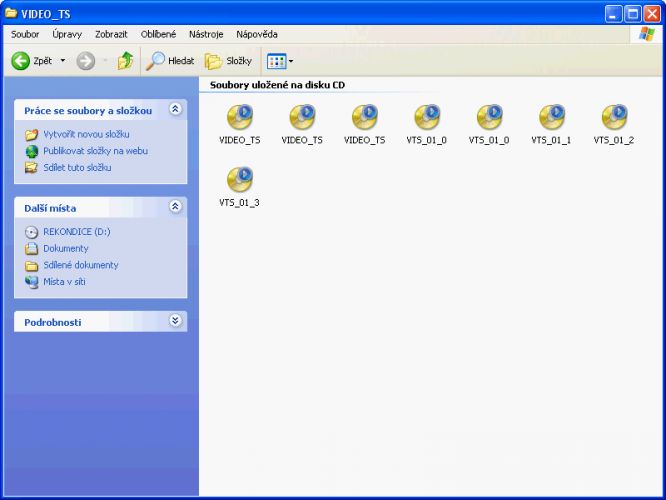This screenshot has width=666, height=500.
Task: Open REKONDICE (D:) drive link
Action: click(77, 232)
